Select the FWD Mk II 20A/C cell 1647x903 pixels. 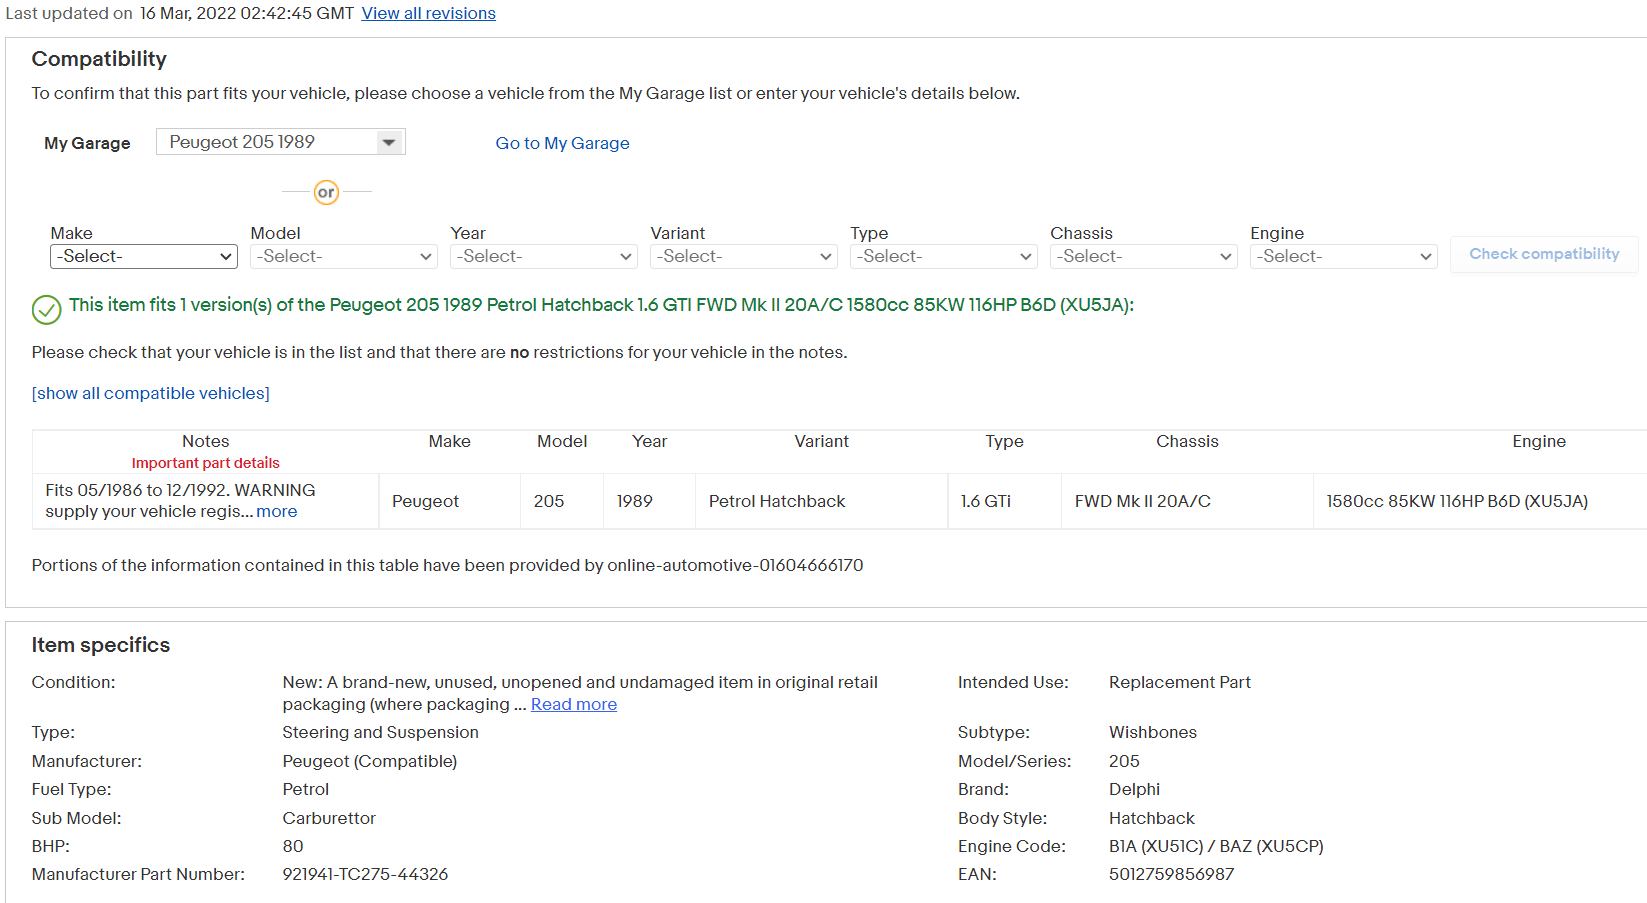click(x=1188, y=501)
